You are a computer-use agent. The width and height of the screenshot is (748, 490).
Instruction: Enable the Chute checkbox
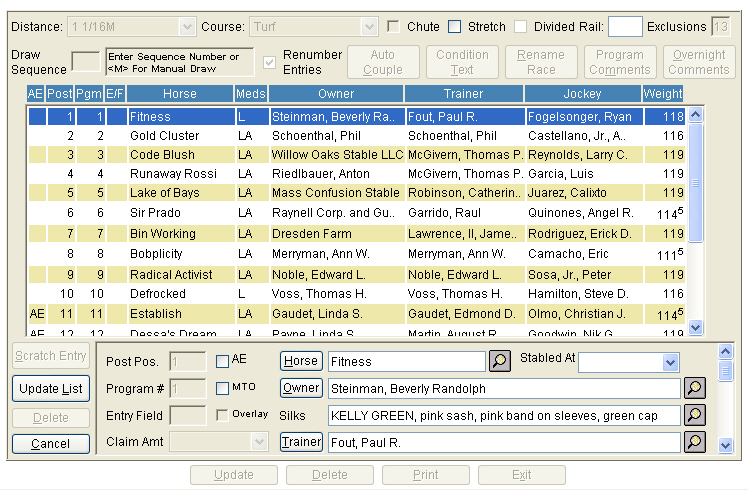tap(394, 27)
